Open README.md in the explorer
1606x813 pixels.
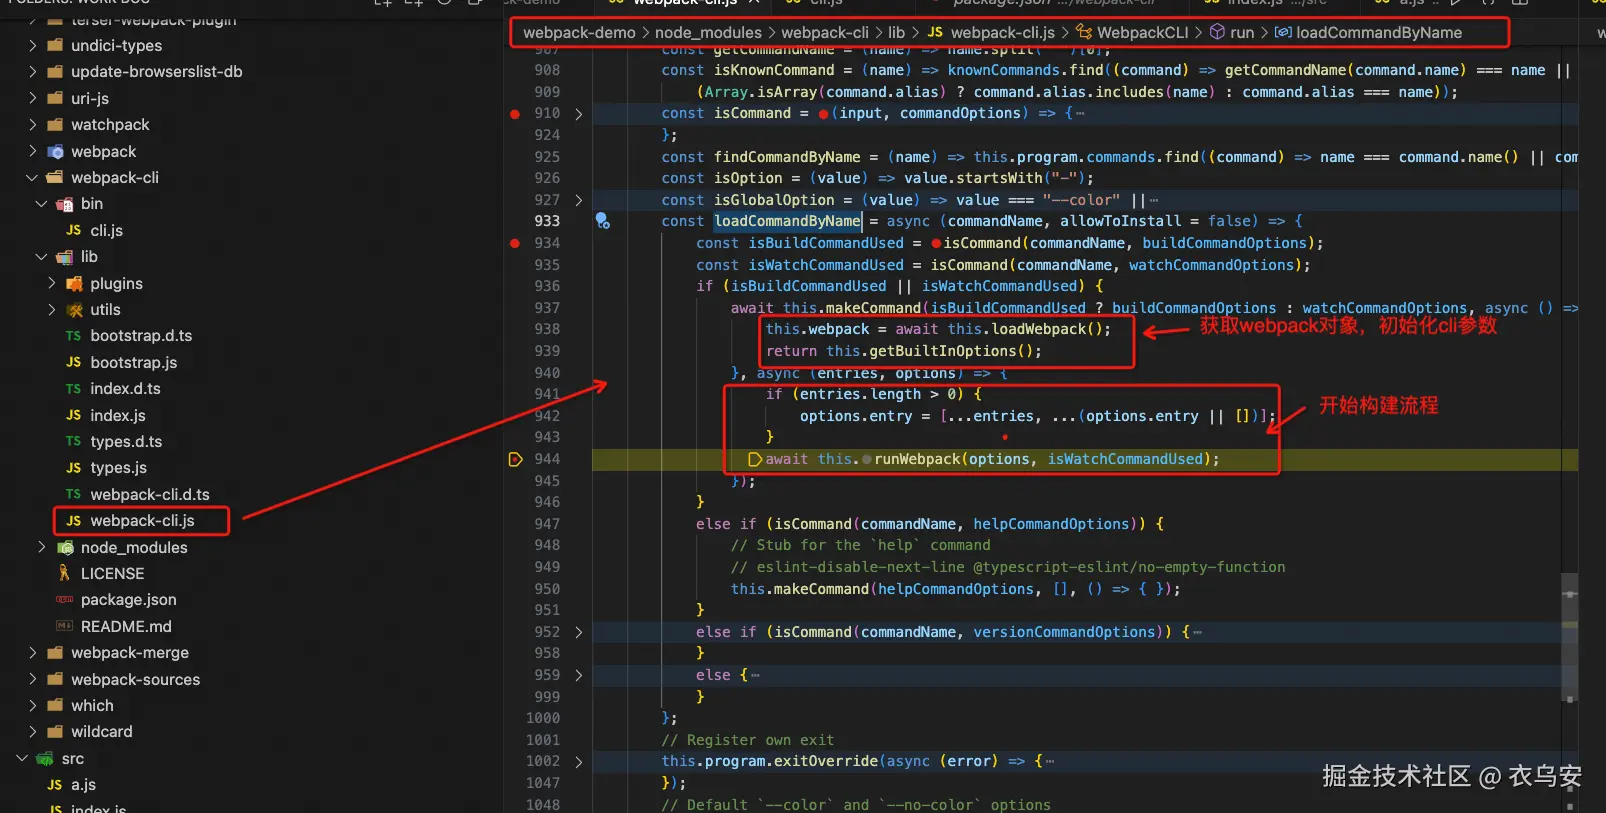126,627
